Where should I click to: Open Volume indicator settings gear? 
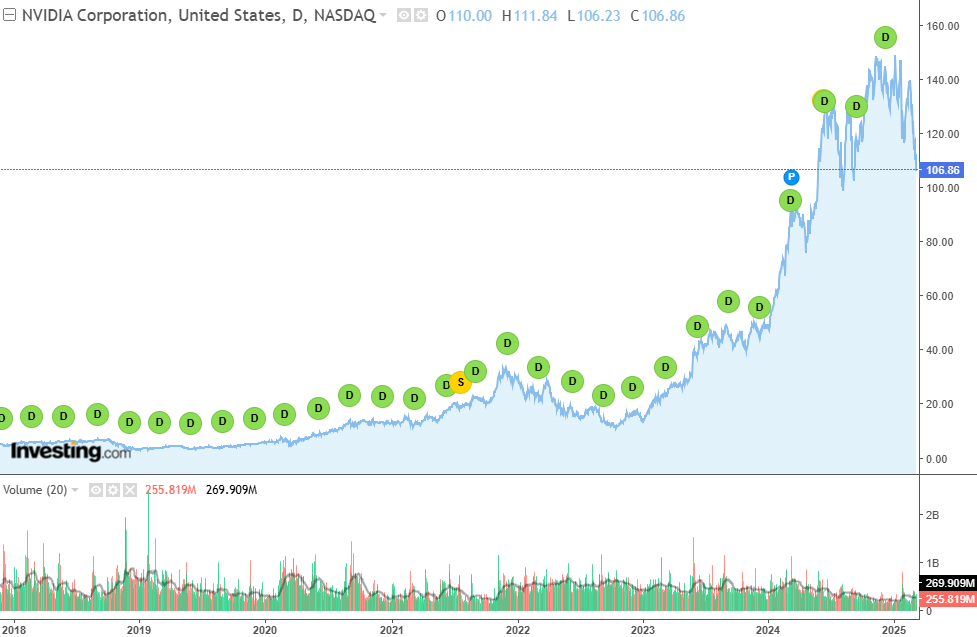(x=113, y=490)
